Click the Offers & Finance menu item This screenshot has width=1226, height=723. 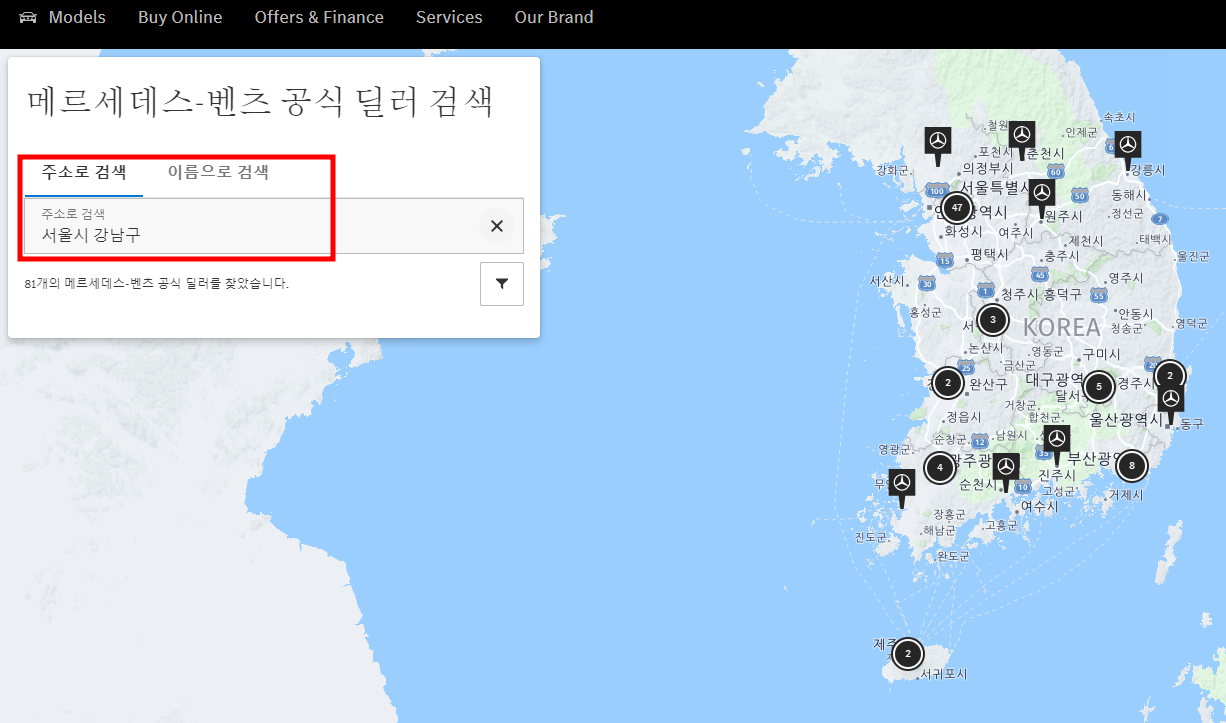319,17
